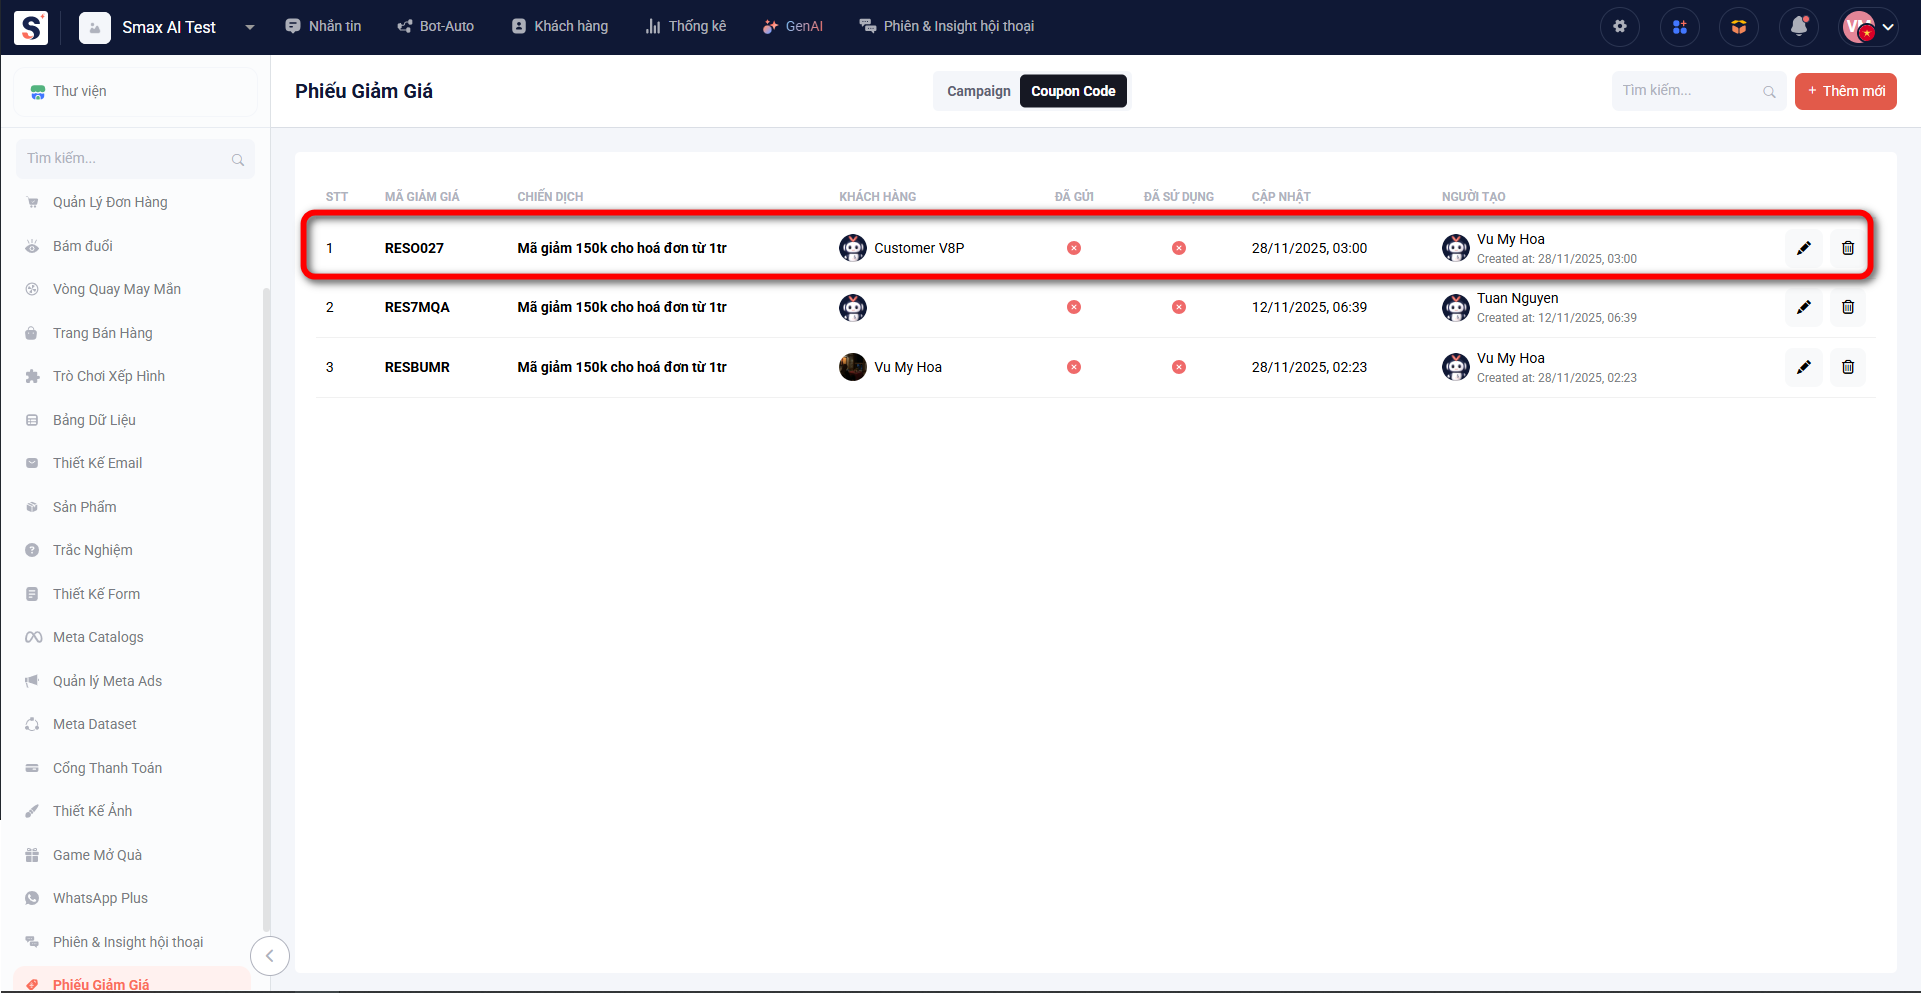Screen dimensions: 1921x993
Task: Open the Thống kê menu
Action: [x=686, y=26]
